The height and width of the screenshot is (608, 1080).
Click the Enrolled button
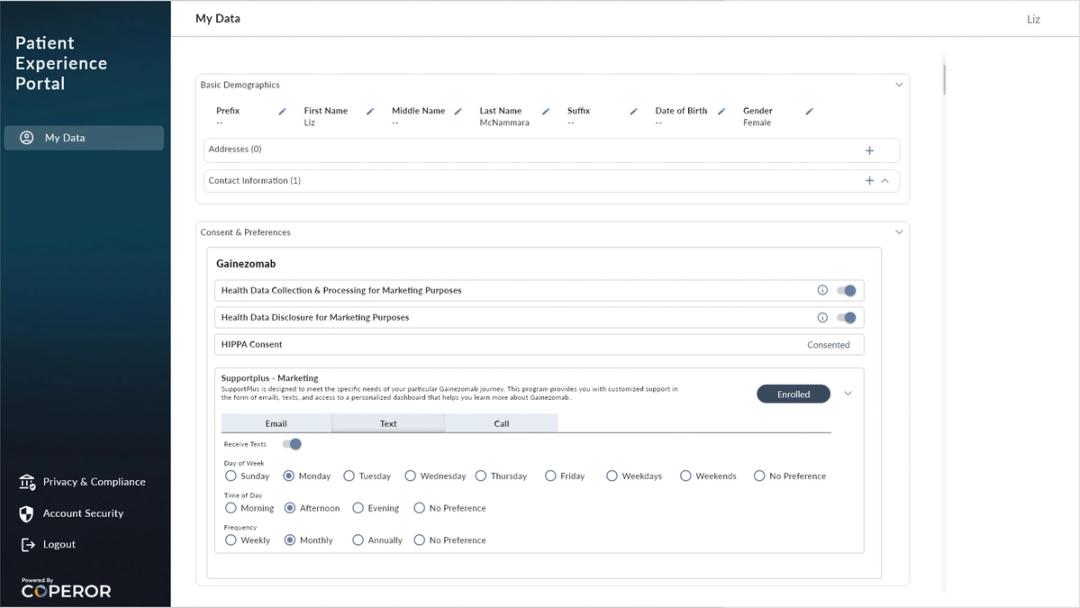click(x=793, y=393)
